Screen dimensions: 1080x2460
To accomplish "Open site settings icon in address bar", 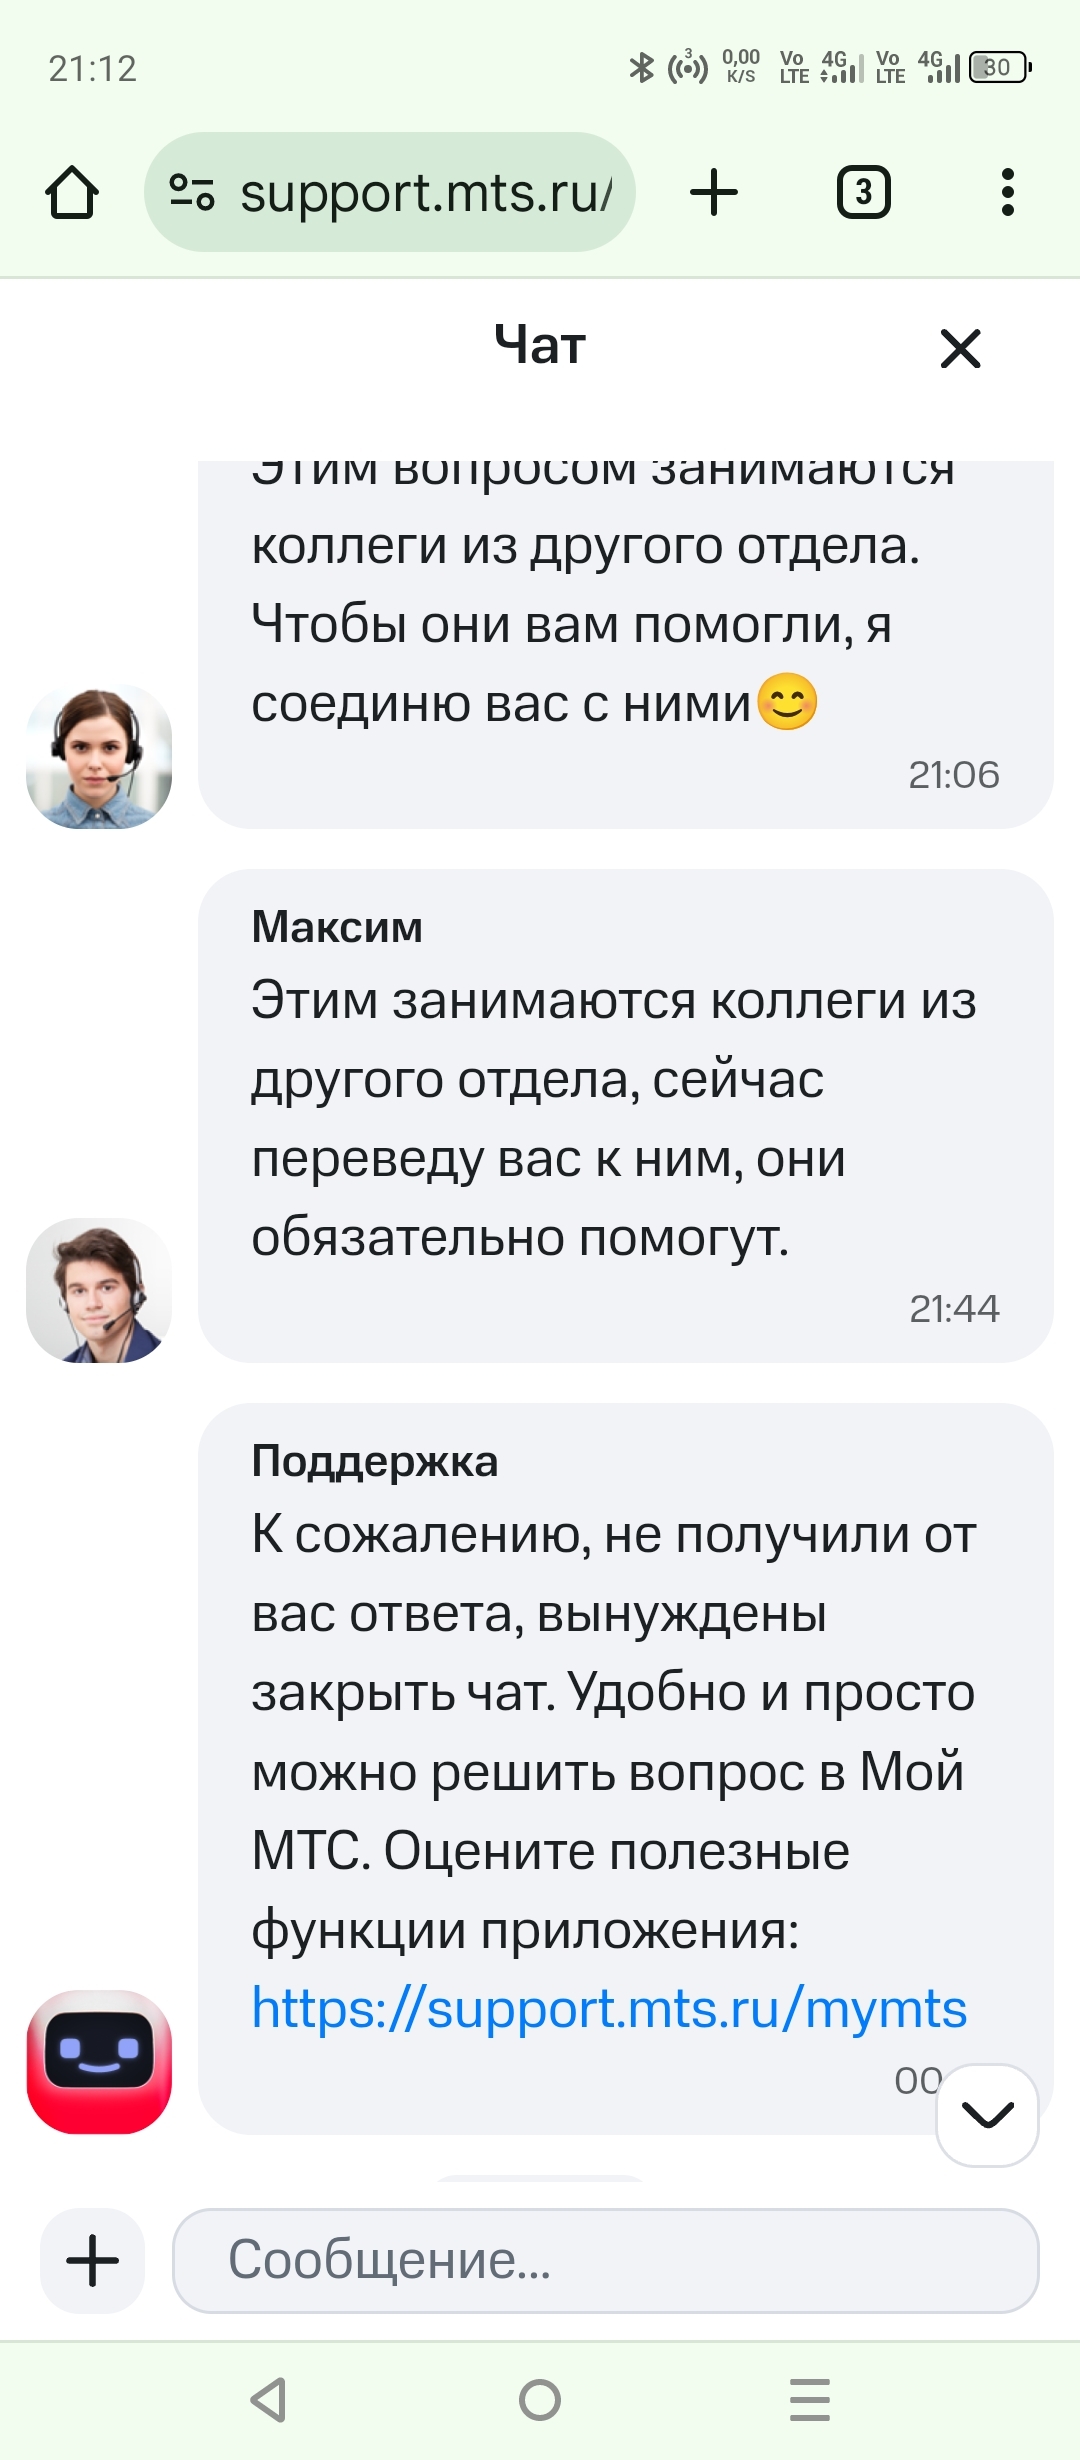I will coord(192,192).
